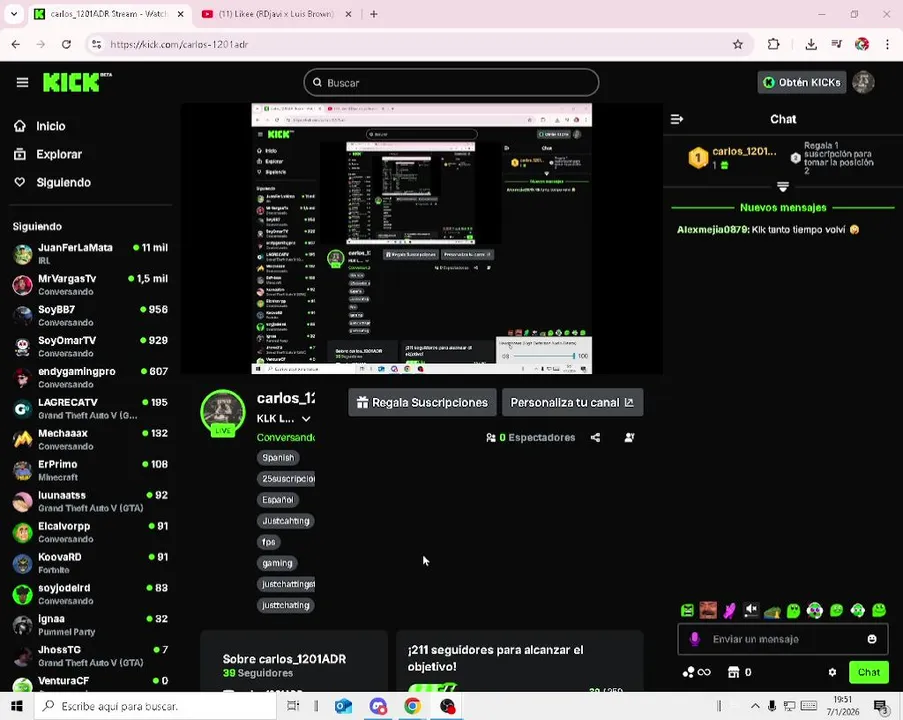Click the user icon next to share
The width and height of the screenshot is (903, 720).
pyautogui.click(x=629, y=438)
